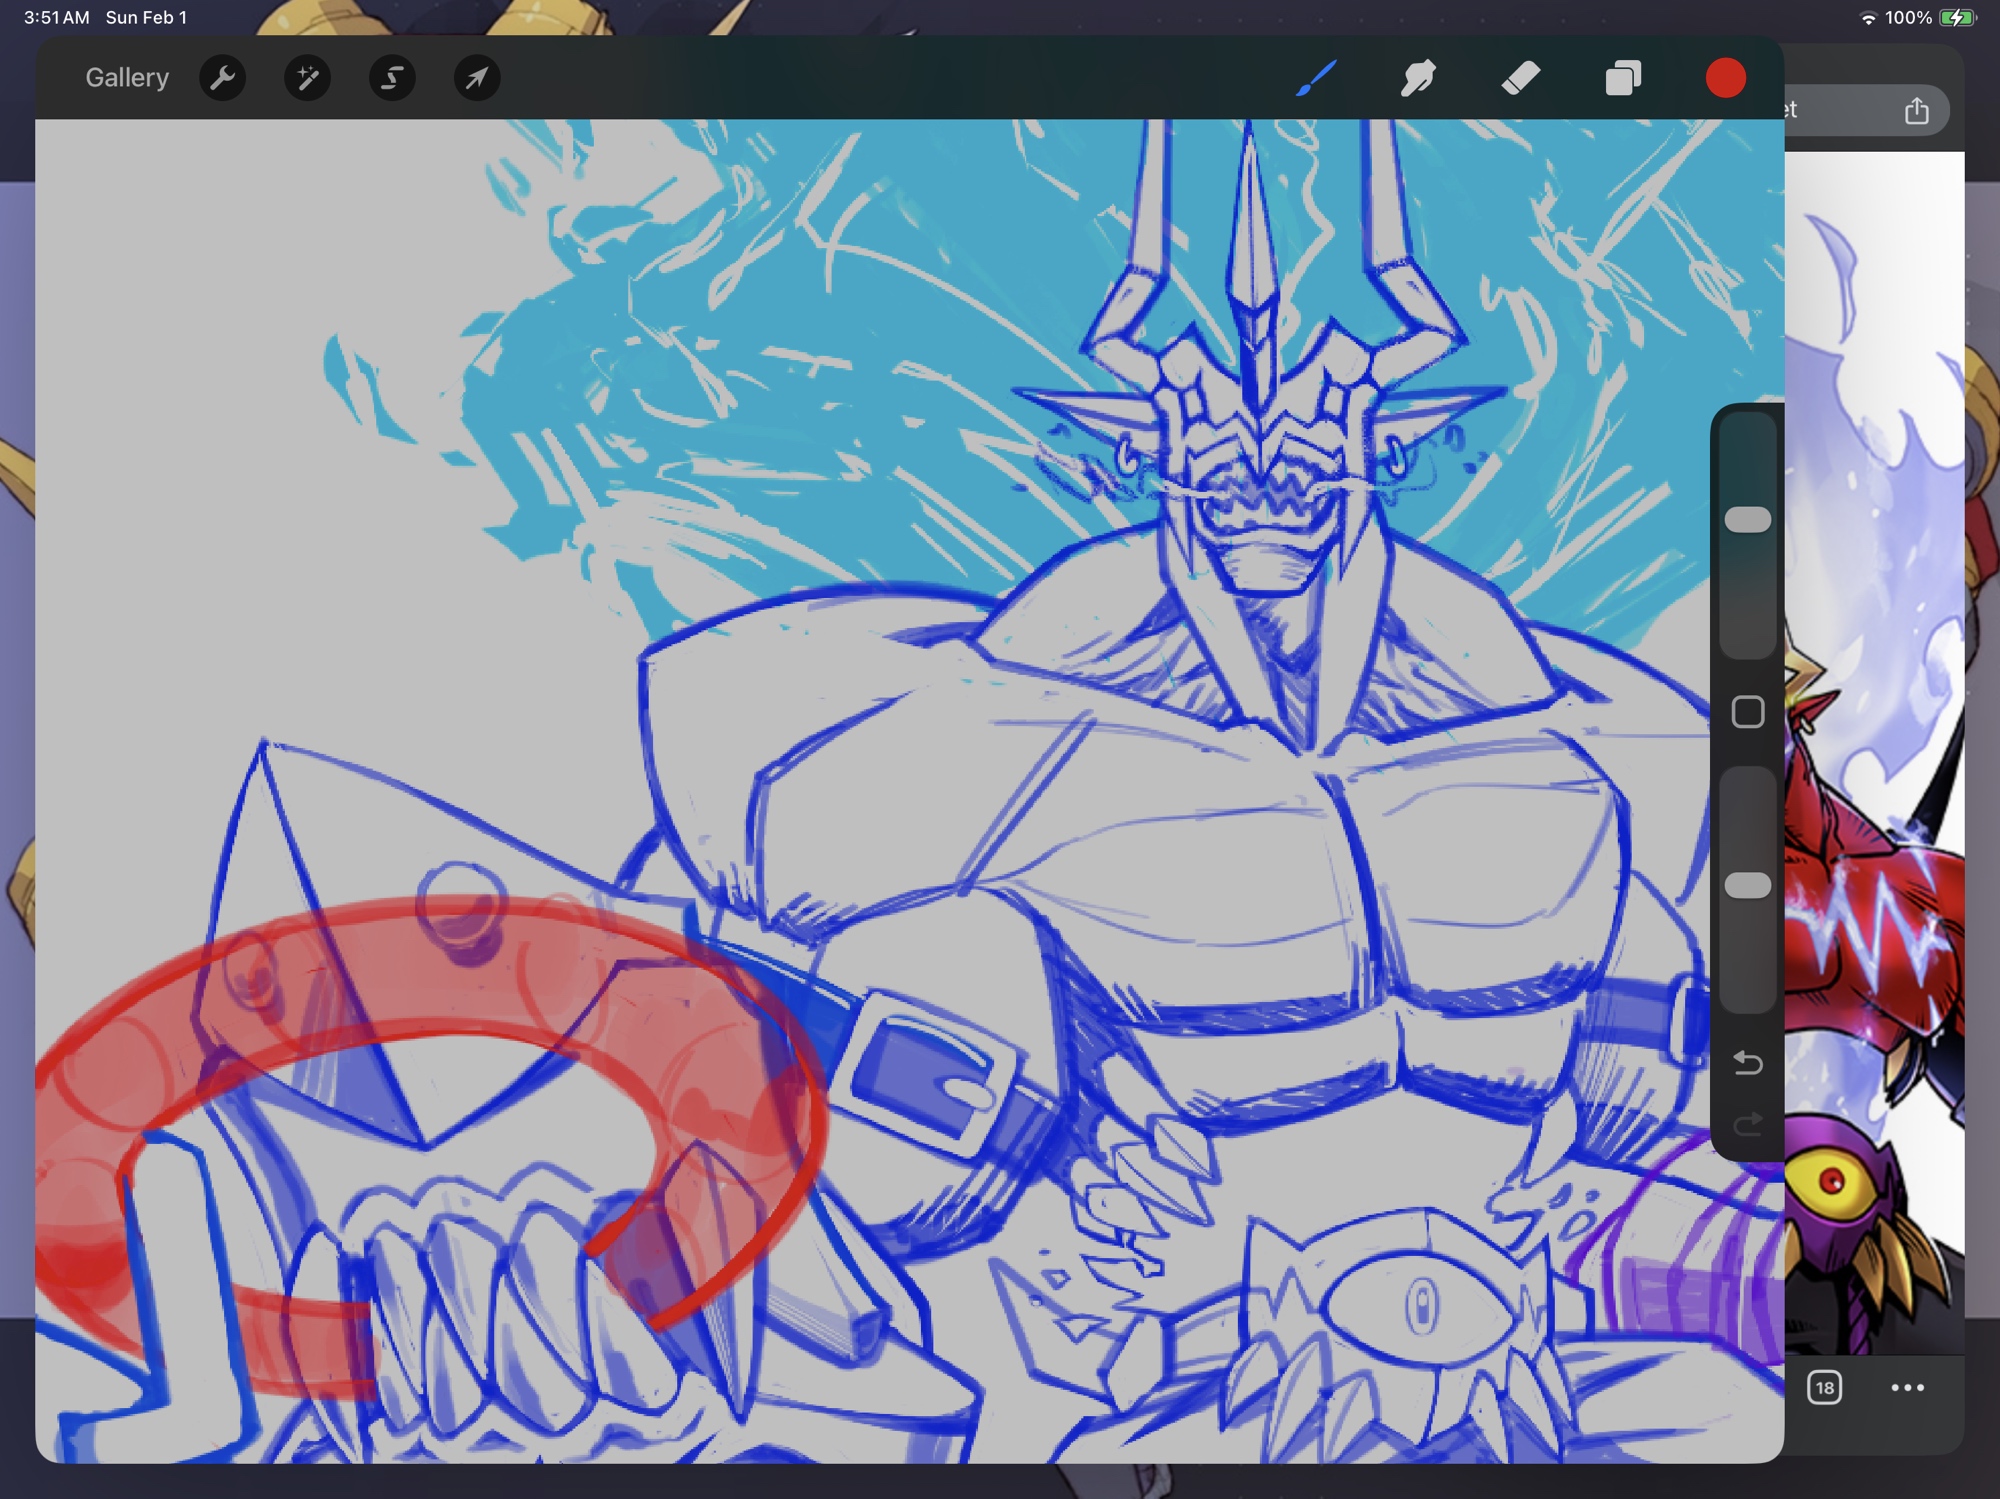Tap the brush opacity slider handle
Image resolution: width=2000 pixels, height=1499 pixels.
point(1747,885)
